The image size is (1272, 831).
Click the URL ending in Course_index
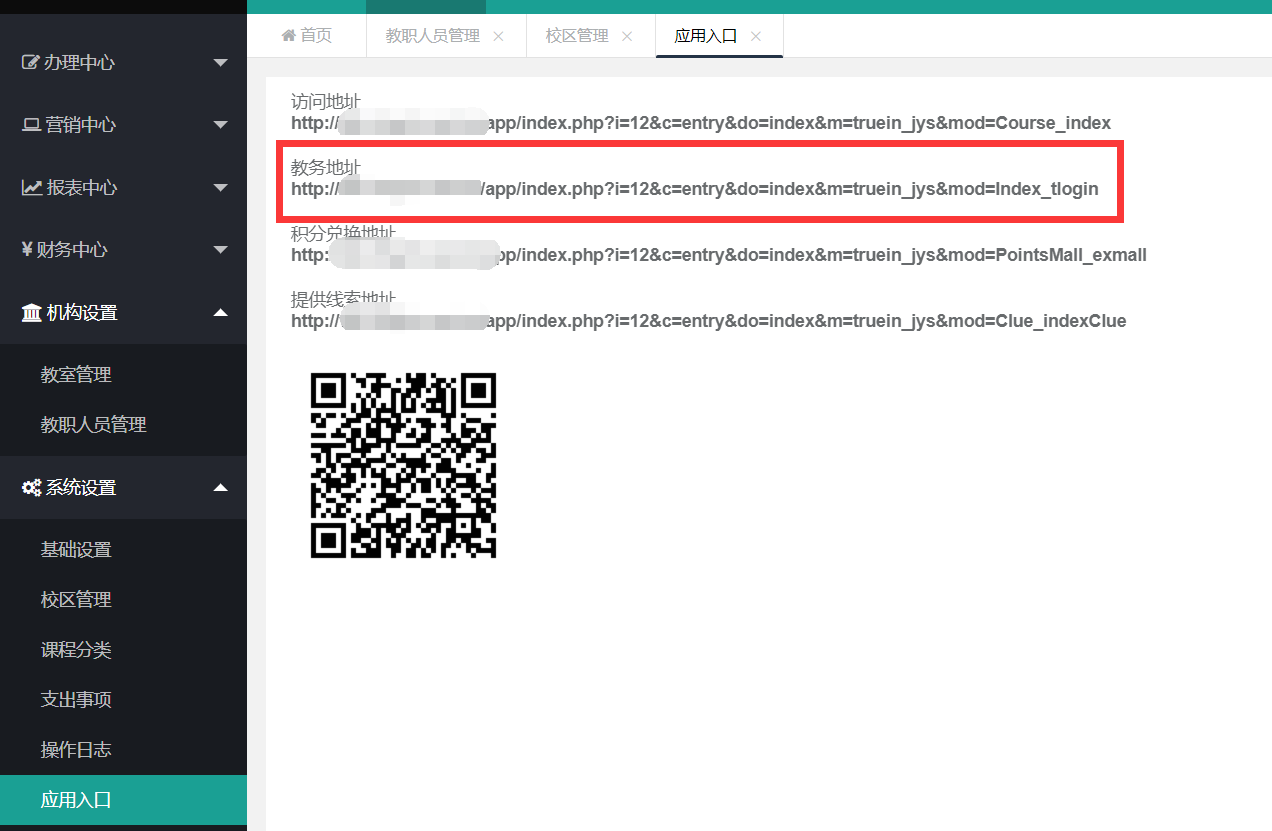pyautogui.click(x=701, y=123)
